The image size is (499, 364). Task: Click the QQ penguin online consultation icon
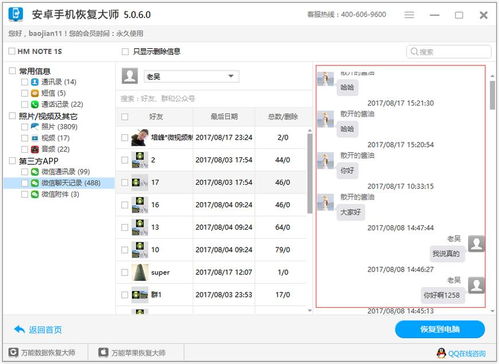441,353
